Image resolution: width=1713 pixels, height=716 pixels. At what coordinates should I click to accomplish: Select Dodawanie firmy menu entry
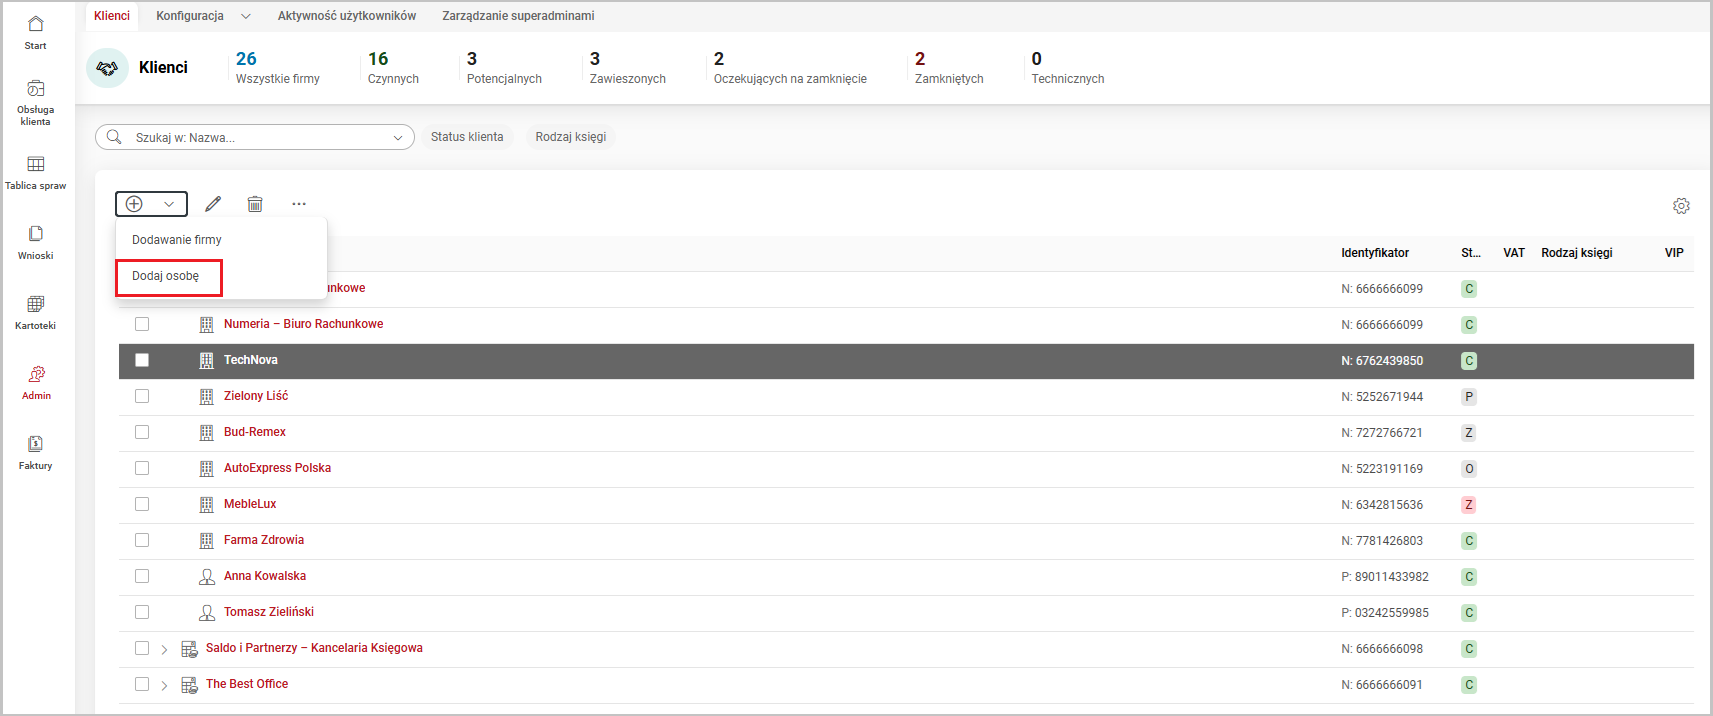click(x=177, y=240)
